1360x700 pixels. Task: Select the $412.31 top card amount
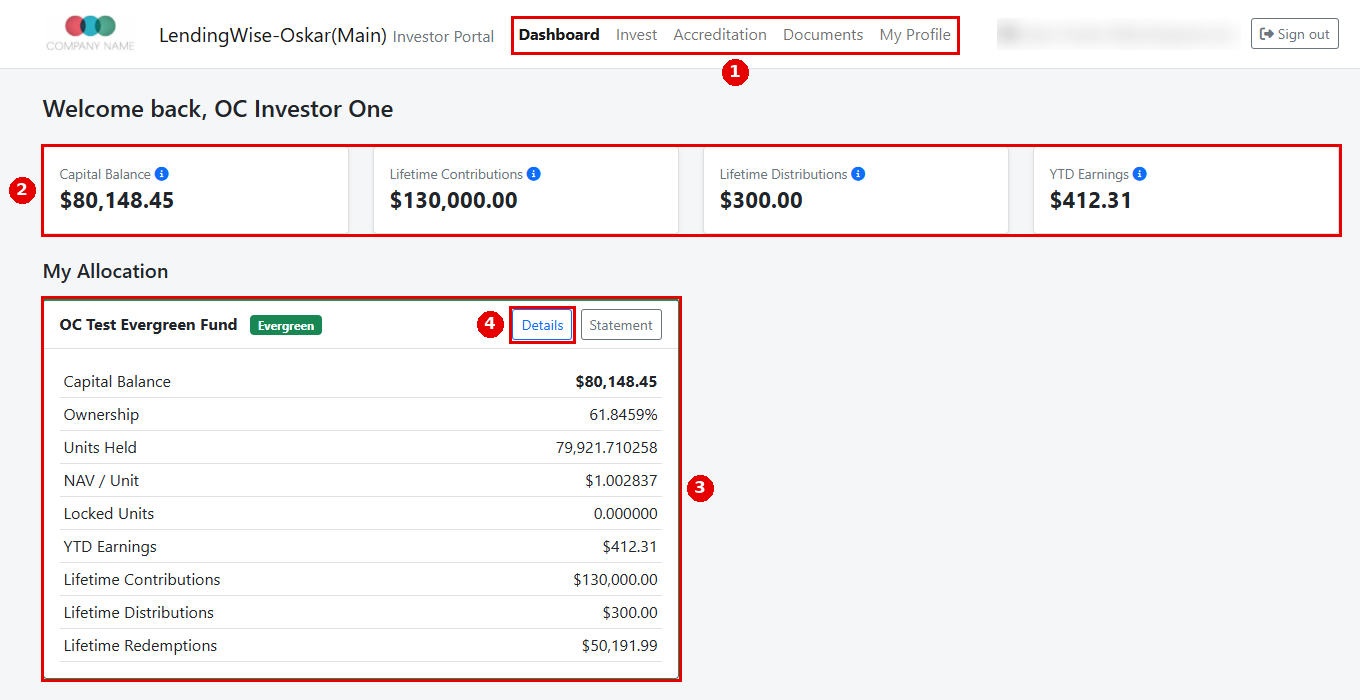(x=1091, y=200)
